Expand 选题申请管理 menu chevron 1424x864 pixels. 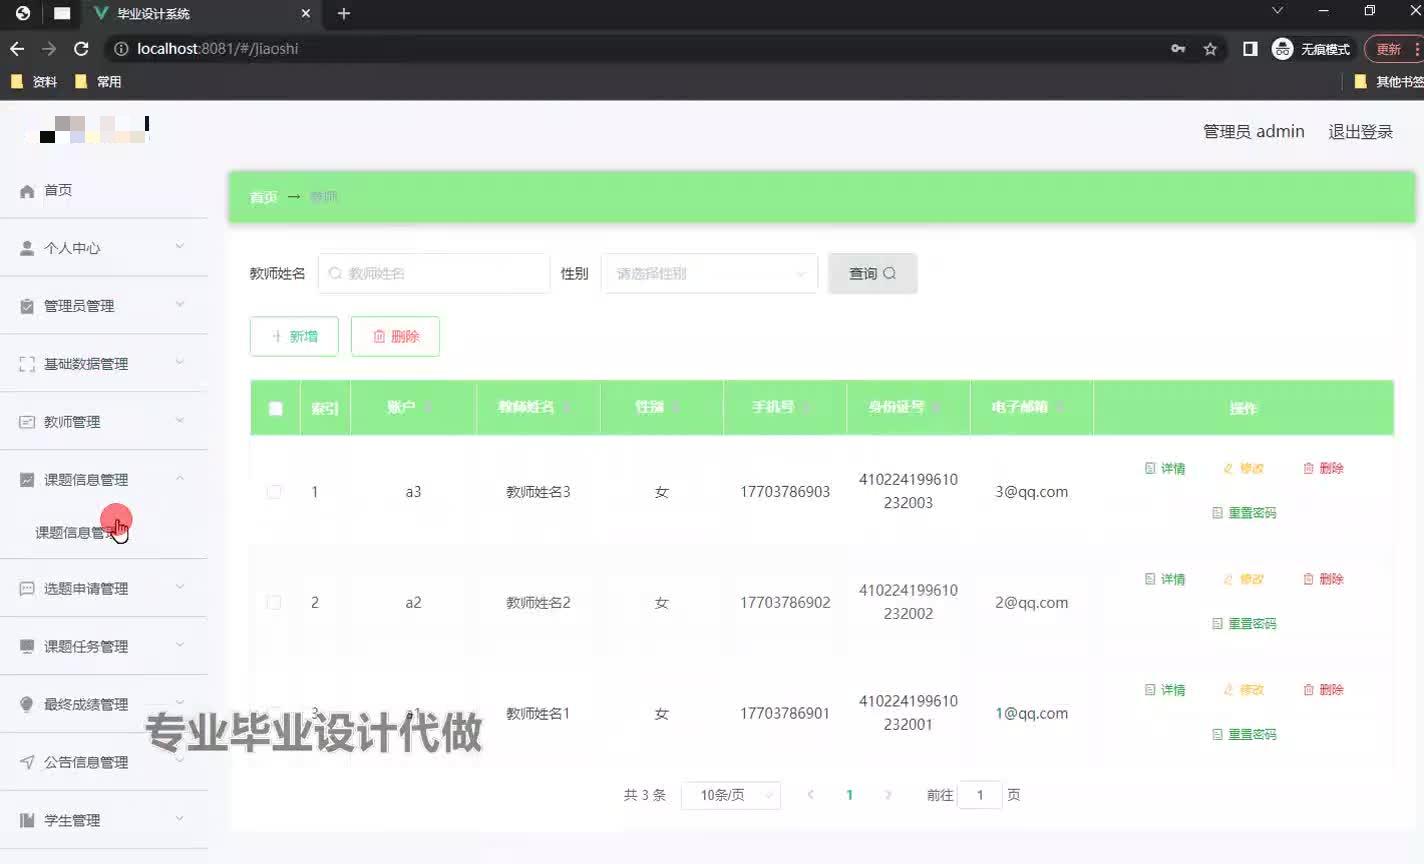coord(180,587)
